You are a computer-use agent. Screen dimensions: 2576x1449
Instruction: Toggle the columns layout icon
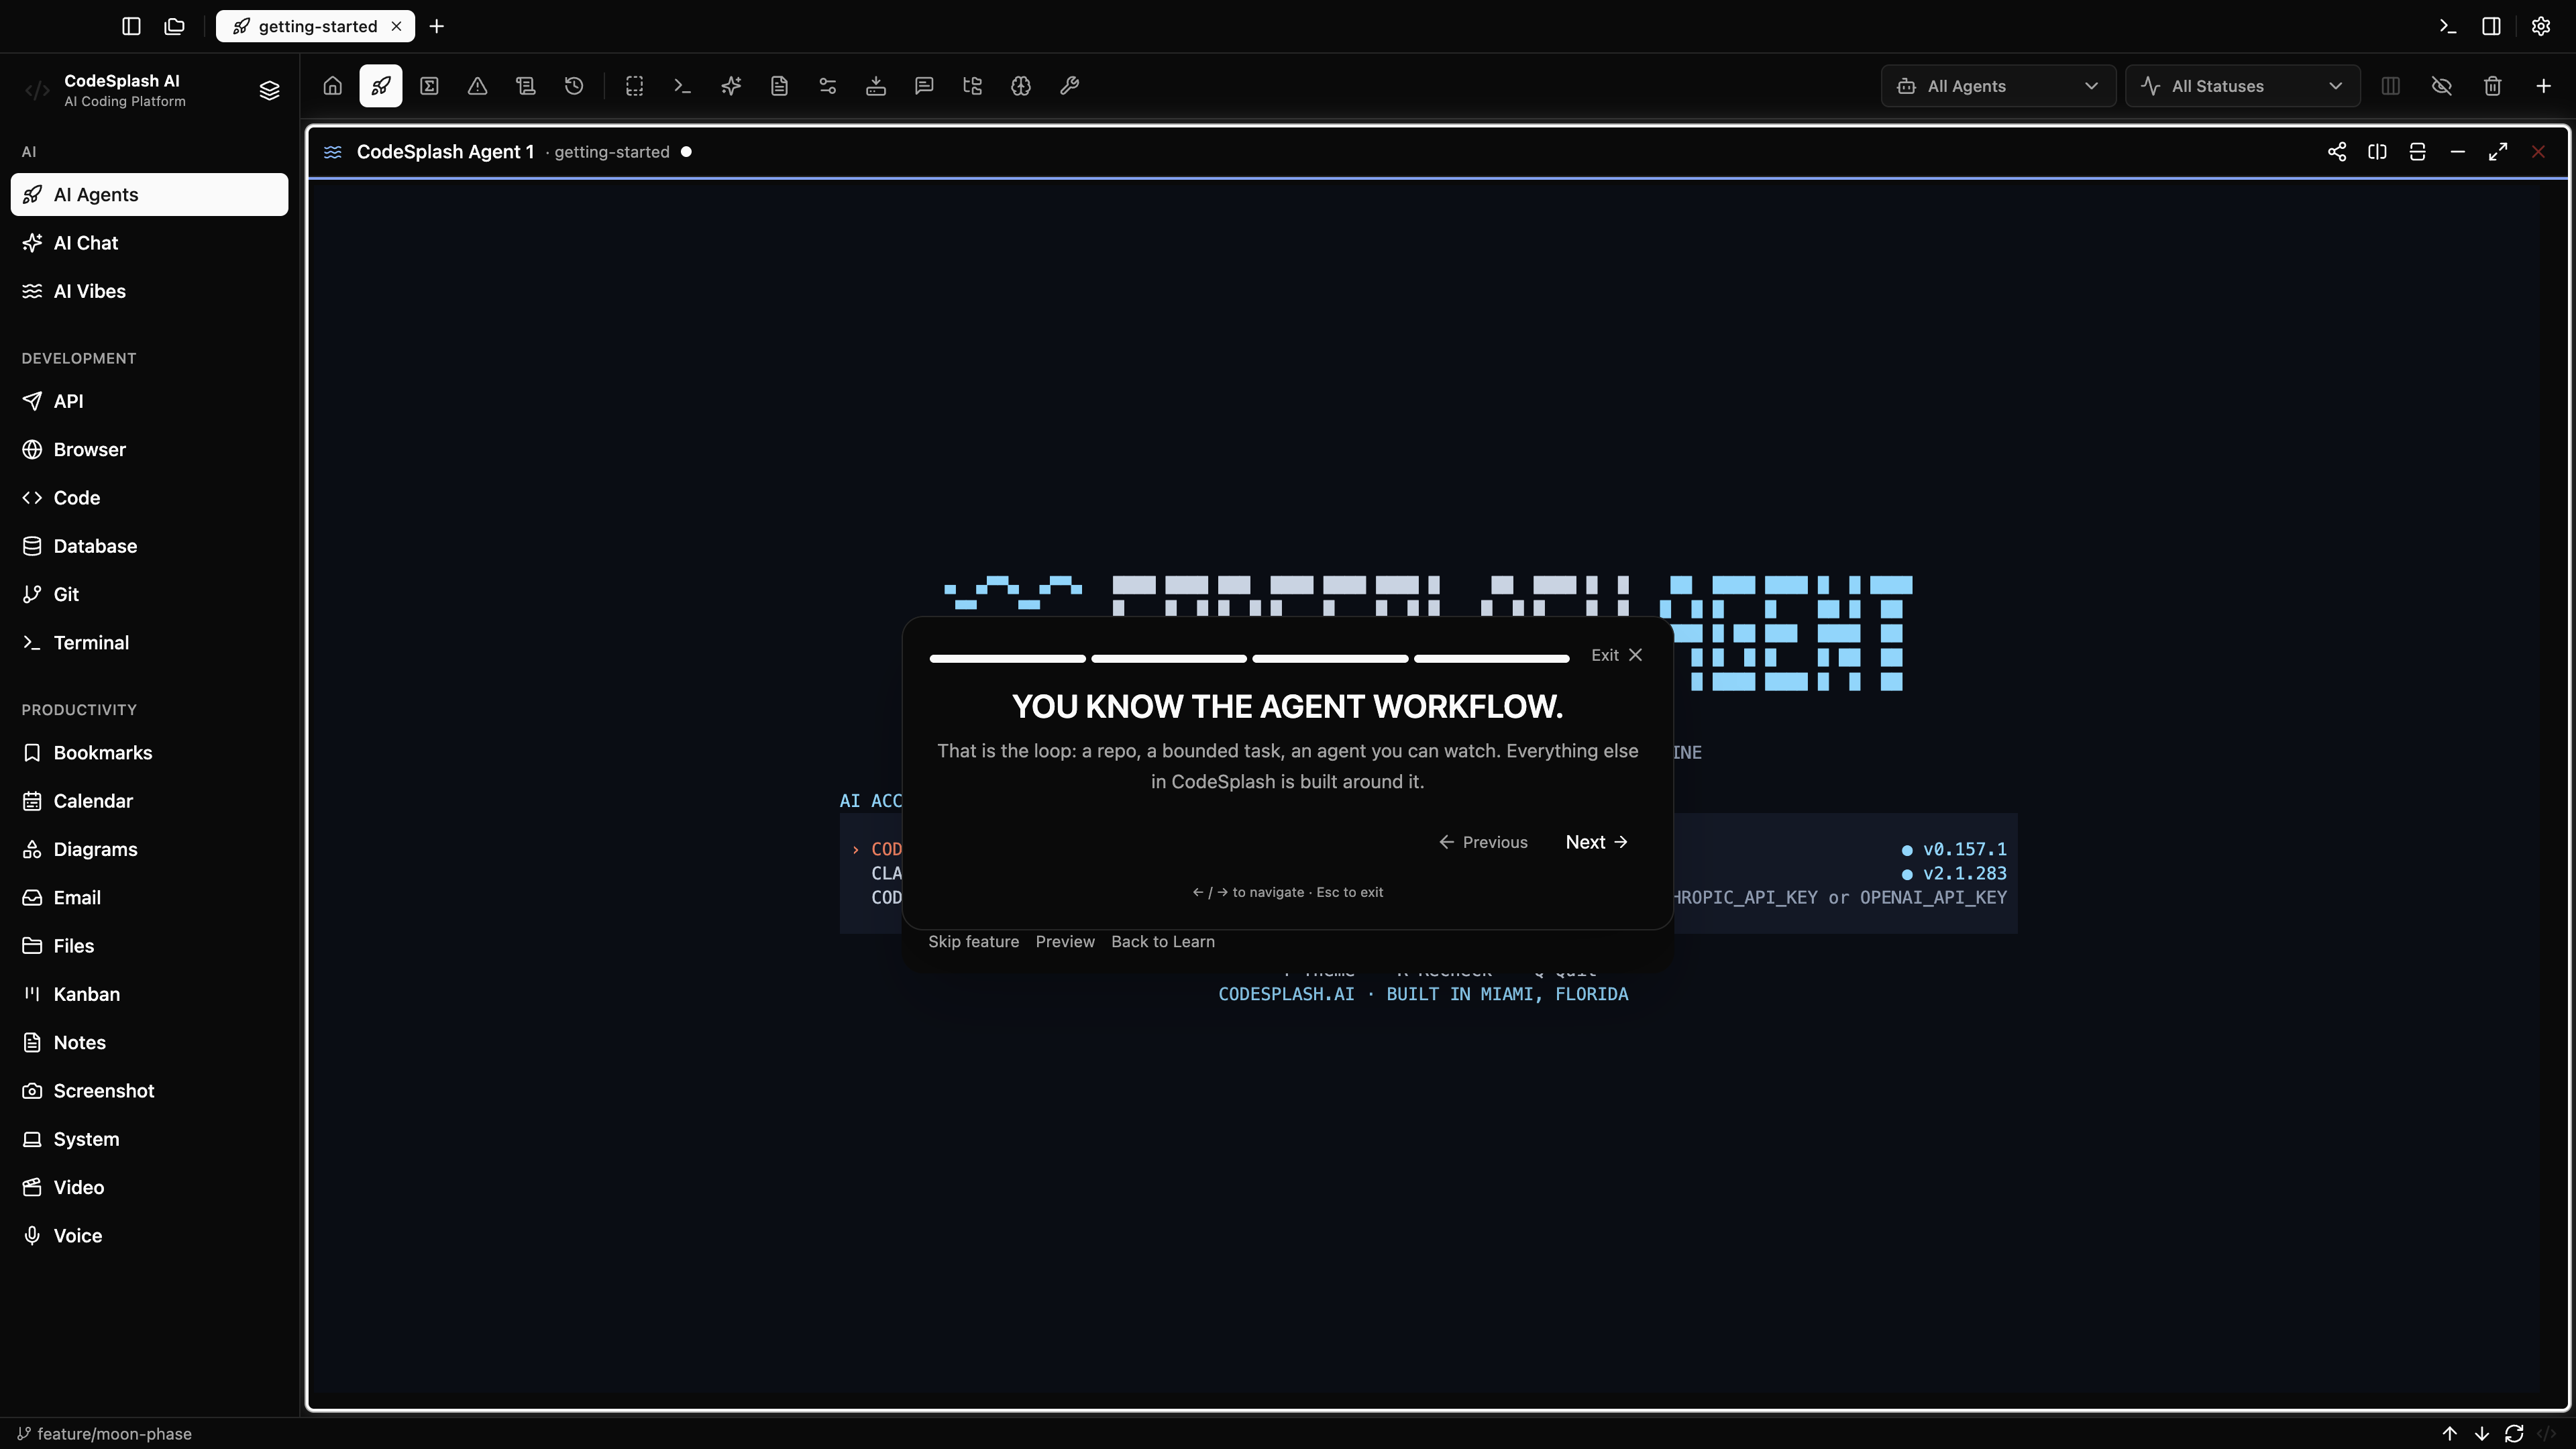tap(2391, 86)
